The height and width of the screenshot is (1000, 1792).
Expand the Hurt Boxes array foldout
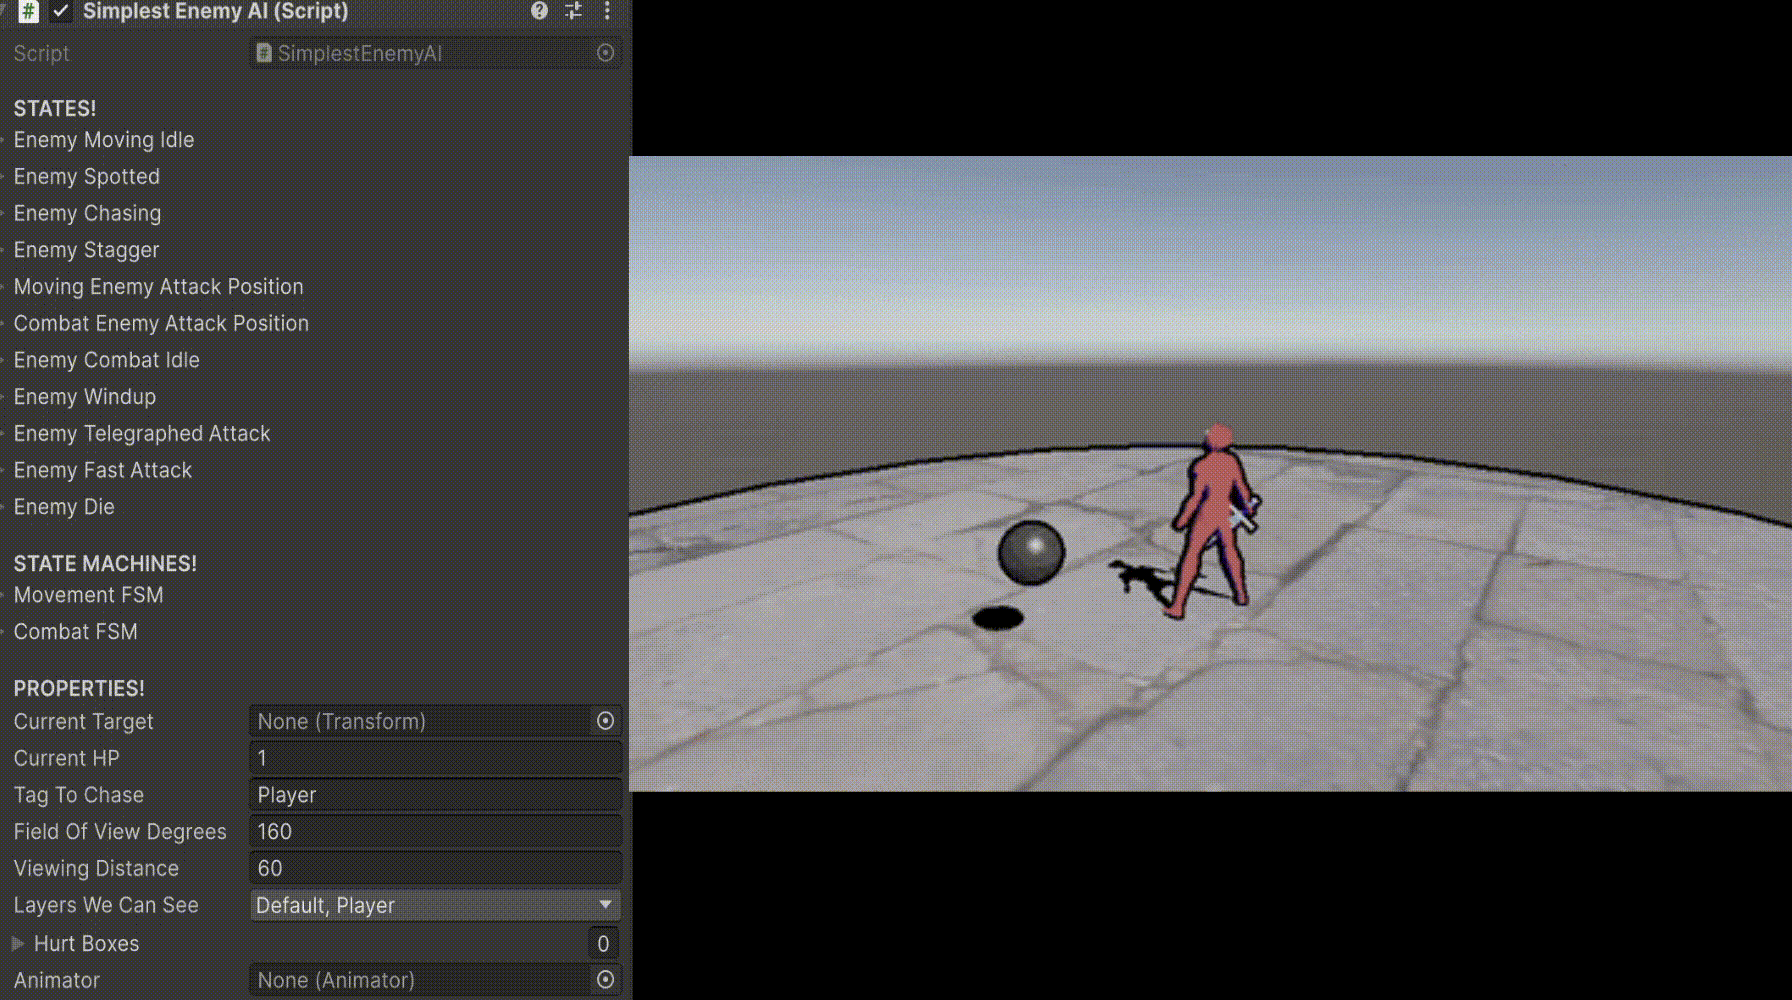[18, 943]
